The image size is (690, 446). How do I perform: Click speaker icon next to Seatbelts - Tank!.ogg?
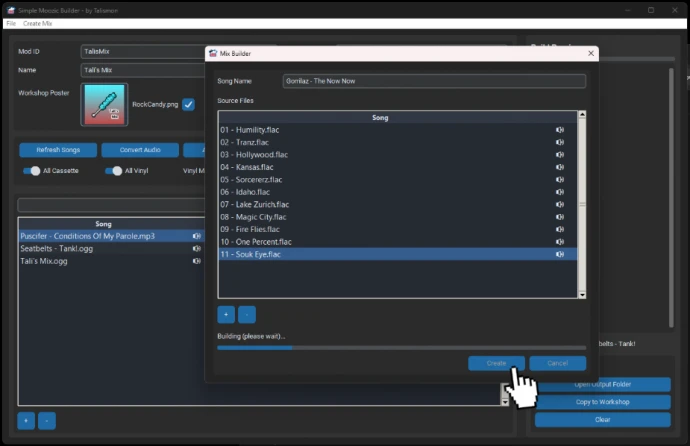point(197,249)
